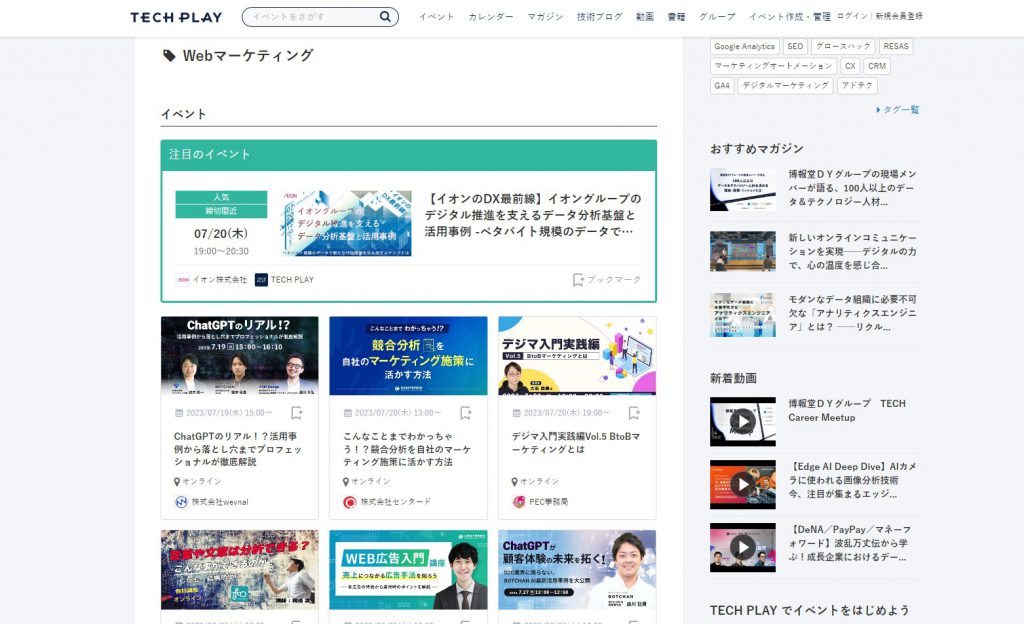Select the Google Analytics tag
Screen dimensions: 1024x624
click(744, 46)
